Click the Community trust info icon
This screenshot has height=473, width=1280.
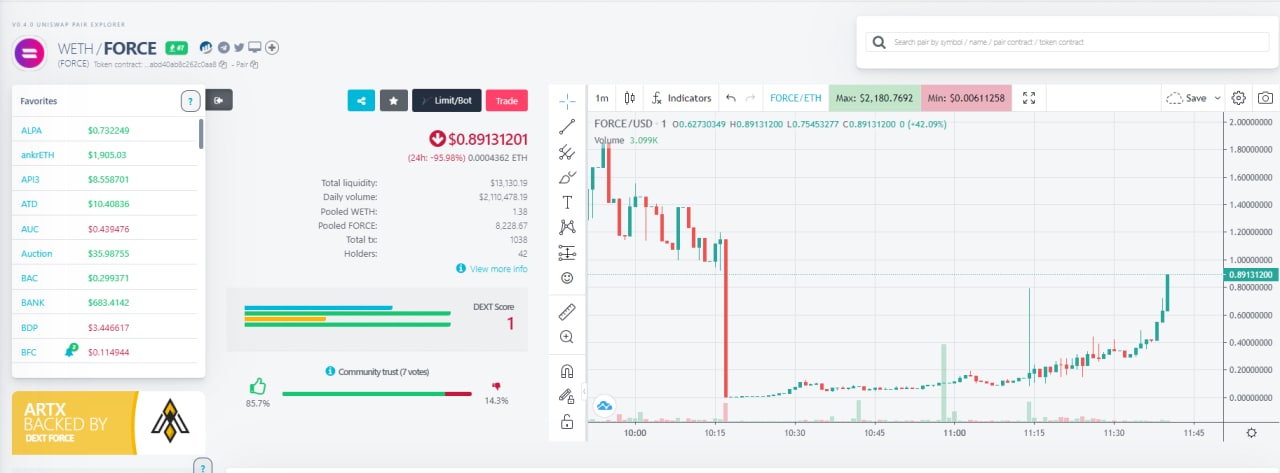coord(330,371)
